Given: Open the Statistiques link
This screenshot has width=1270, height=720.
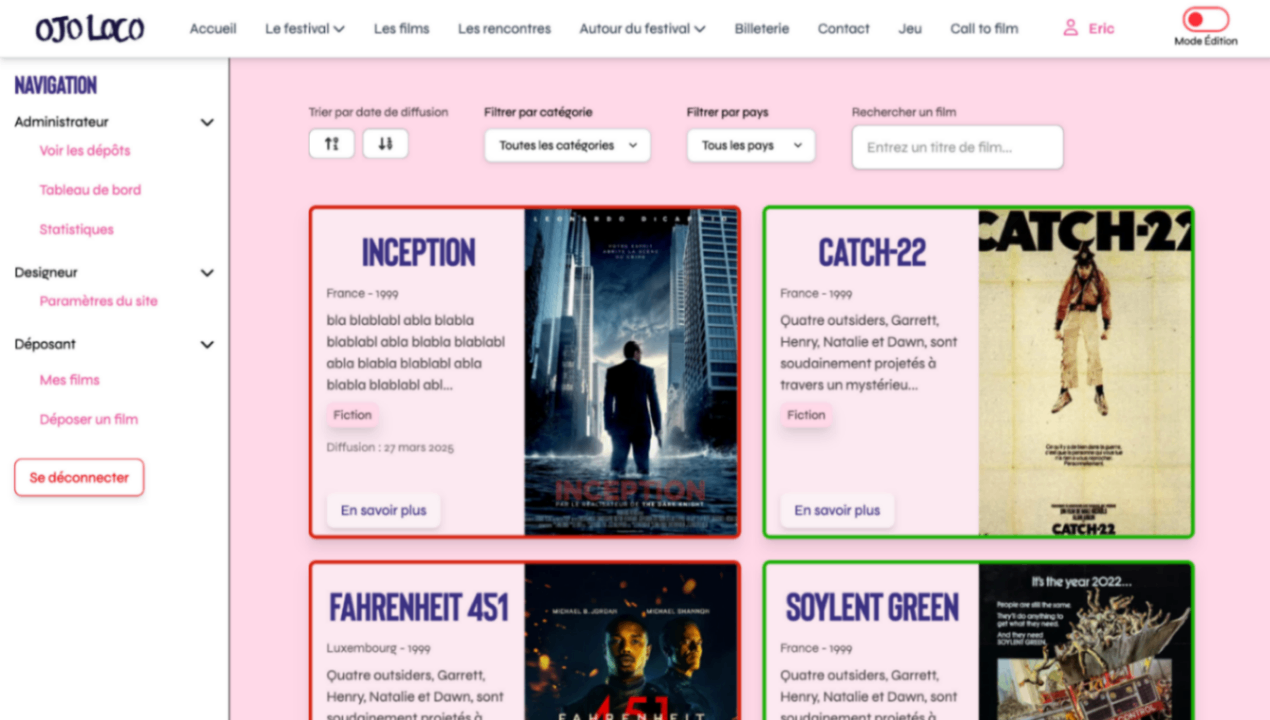Looking at the screenshot, I should coord(76,230).
